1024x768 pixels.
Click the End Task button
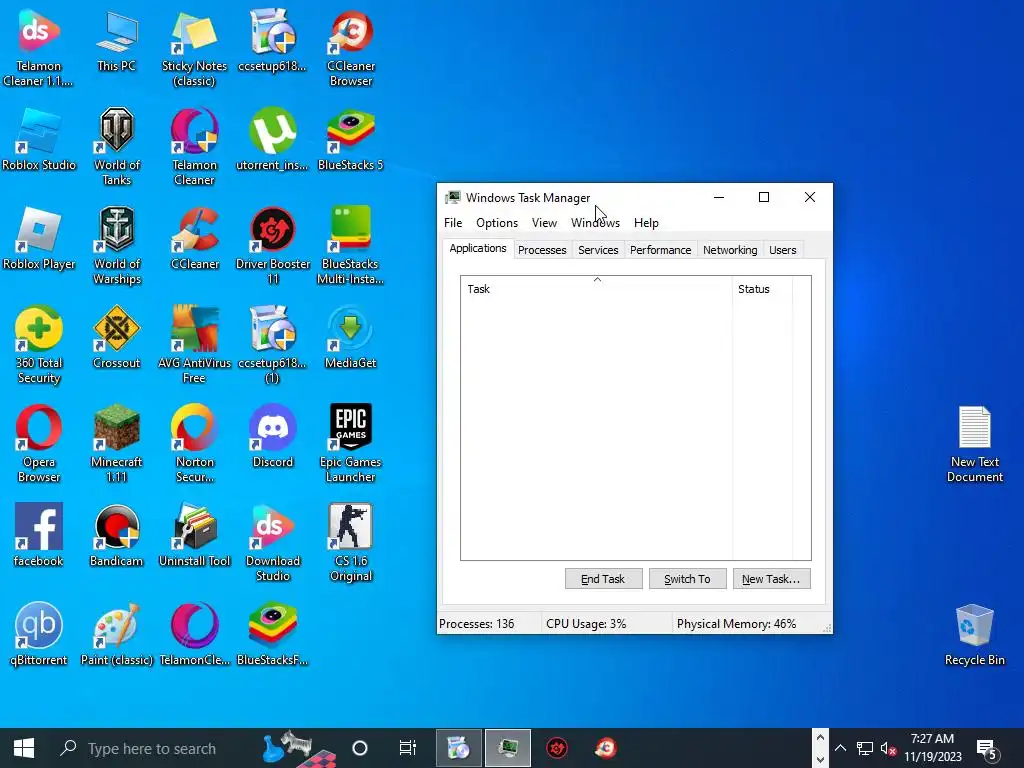pyautogui.click(x=603, y=579)
